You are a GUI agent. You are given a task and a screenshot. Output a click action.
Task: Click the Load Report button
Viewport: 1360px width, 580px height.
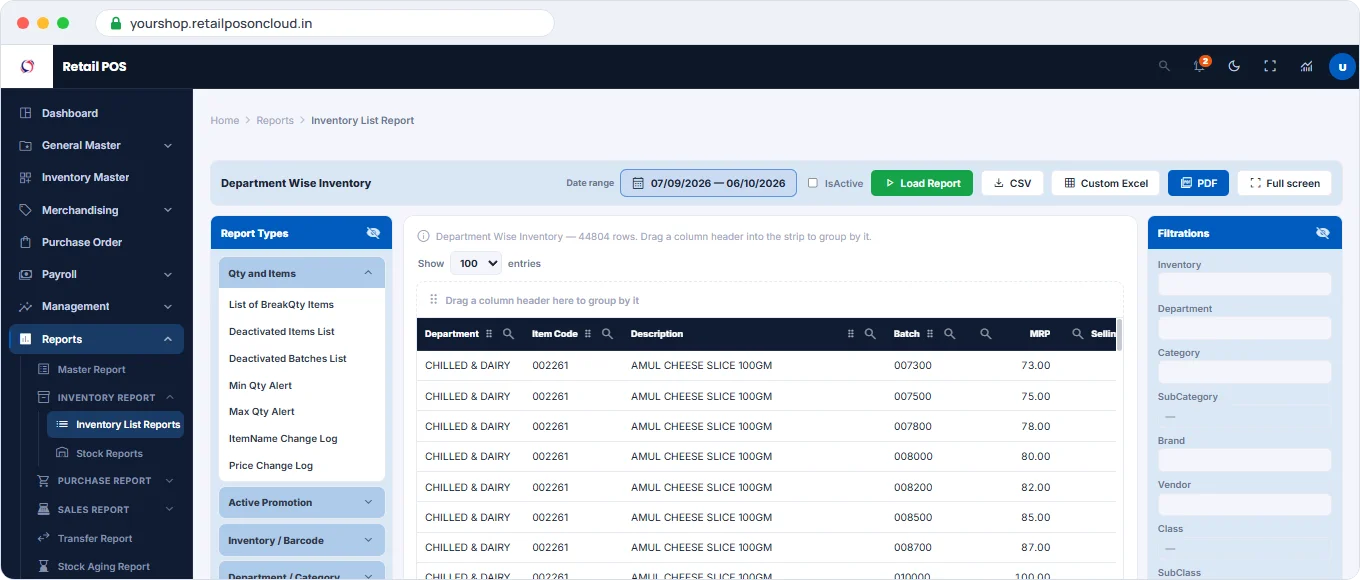click(x=922, y=183)
